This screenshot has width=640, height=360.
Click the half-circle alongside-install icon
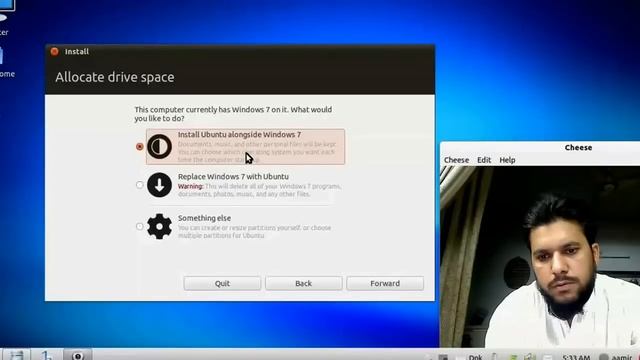coord(159,146)
